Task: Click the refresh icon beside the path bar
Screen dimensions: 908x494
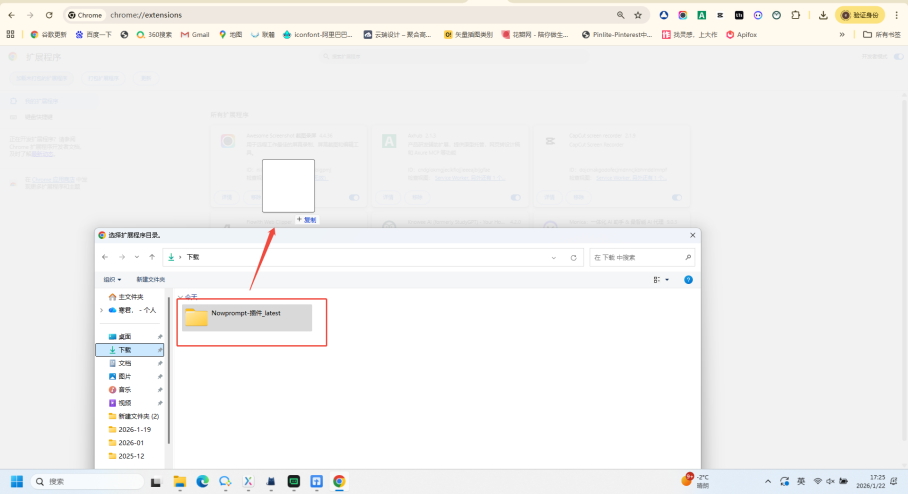Action: click(x=573, y=257)
